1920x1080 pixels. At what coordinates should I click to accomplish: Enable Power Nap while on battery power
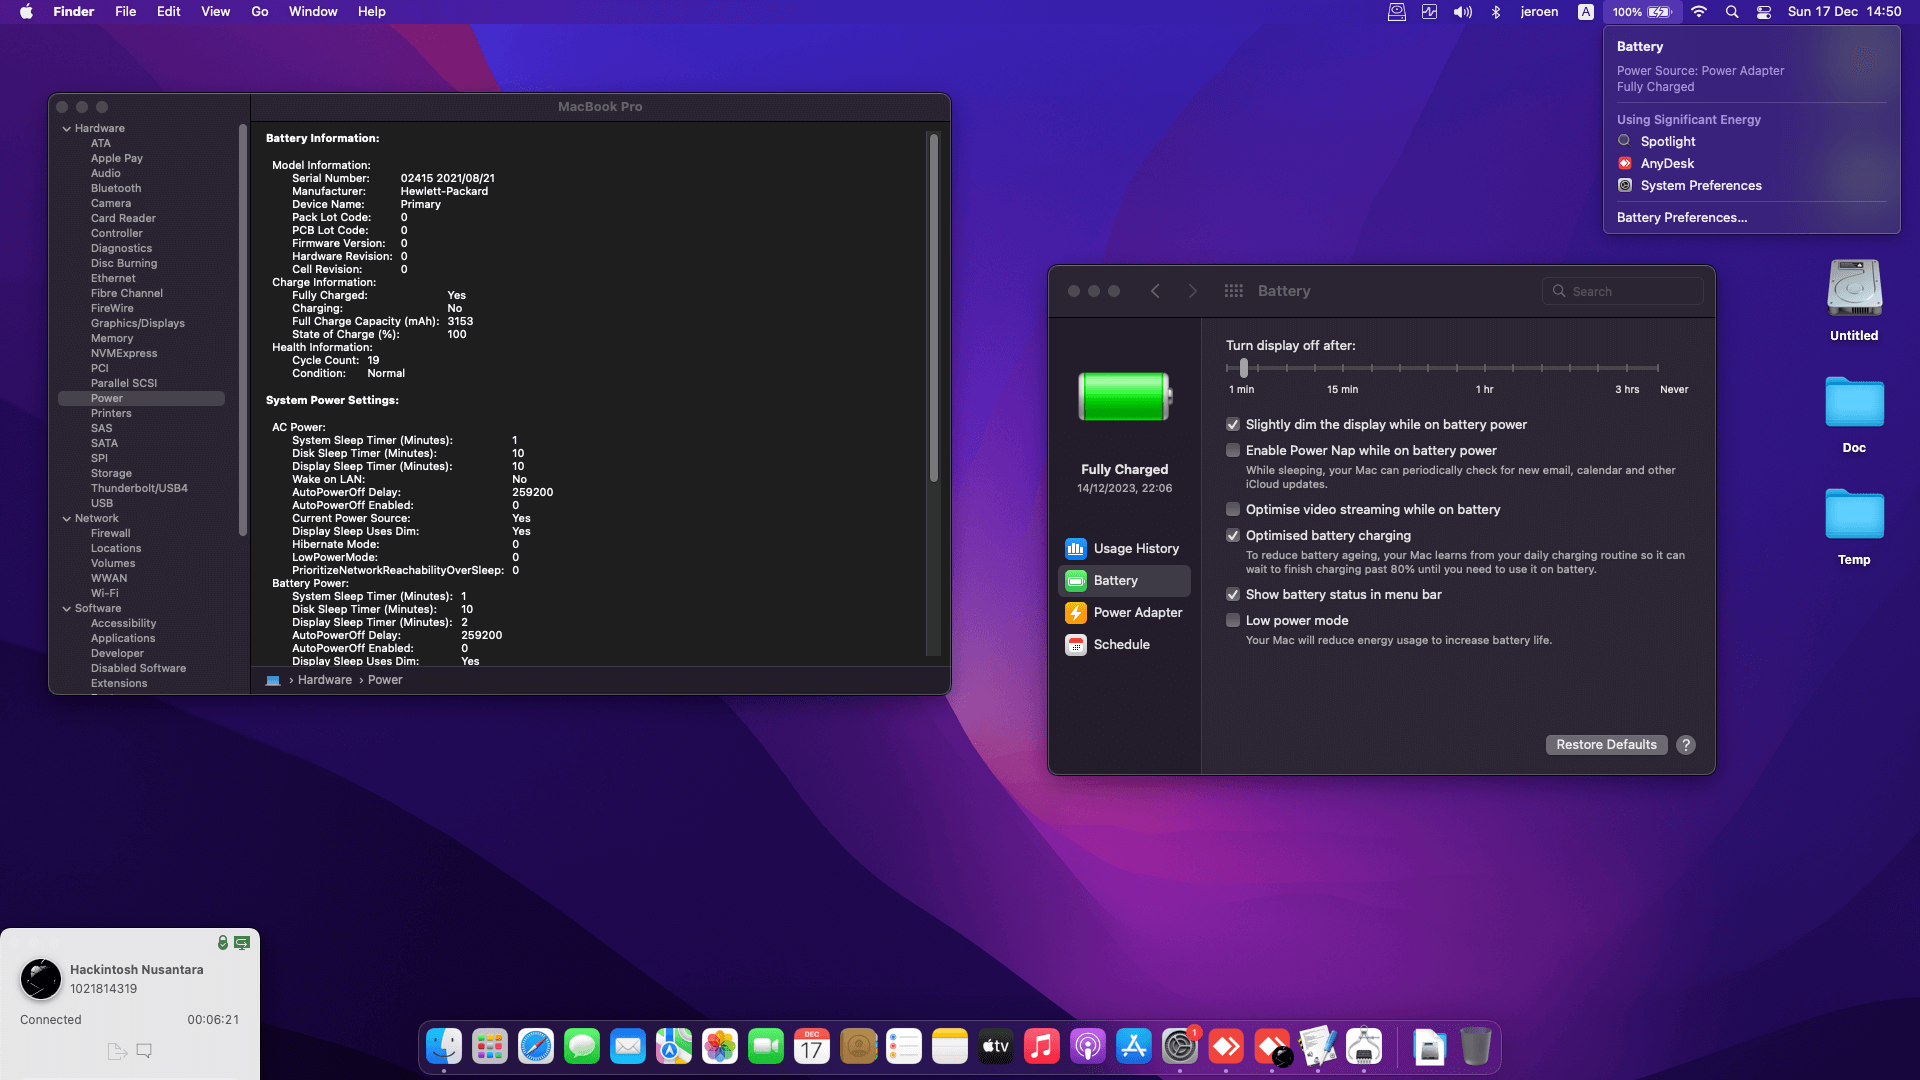coord(1233,451)
